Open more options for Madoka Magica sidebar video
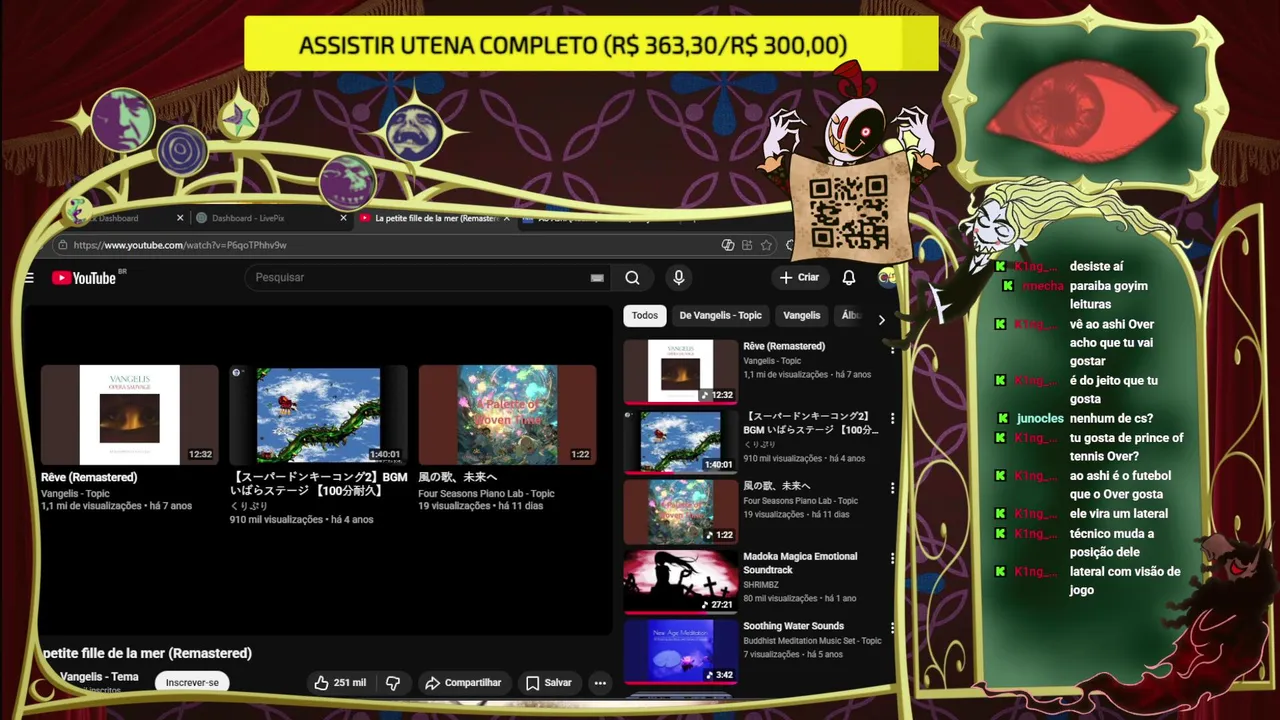This screenshot has height=720, width=1280. [892, 559]
